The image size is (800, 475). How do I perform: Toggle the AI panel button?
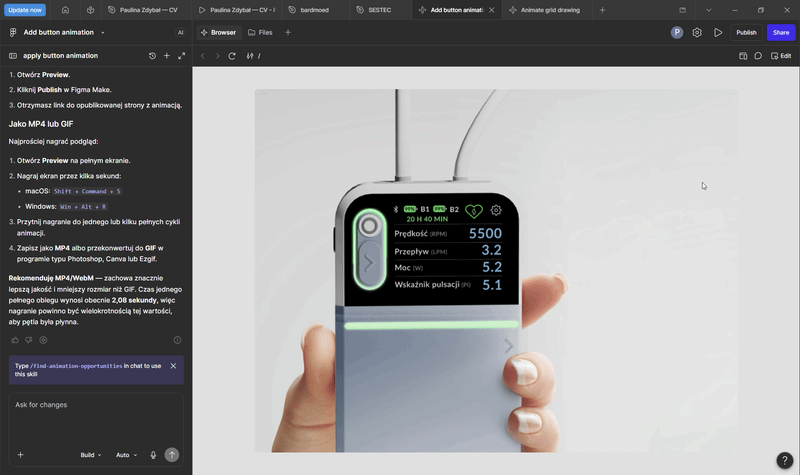click(180, 32)
